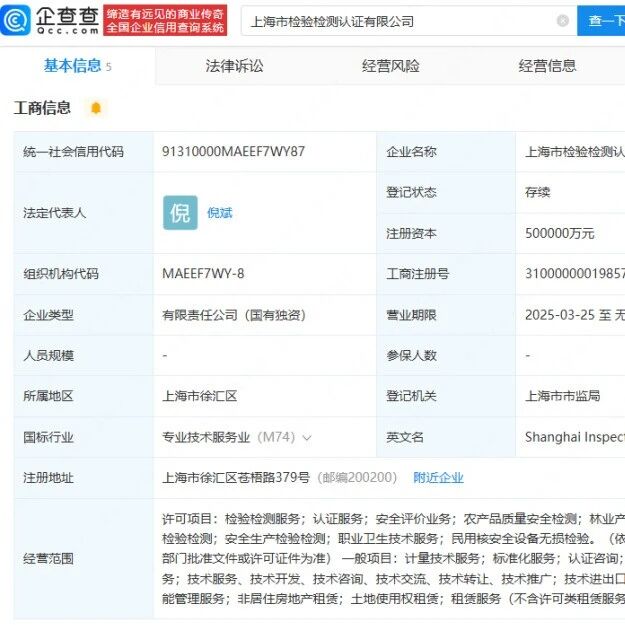This screenshot has width=625, height=625.
Task: Click 上海市市监局 registration authority value
Action: tap(562, 396)
